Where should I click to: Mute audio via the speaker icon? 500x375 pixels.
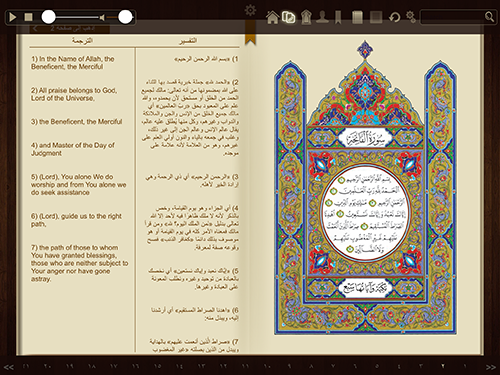click(x=102, y=17)
